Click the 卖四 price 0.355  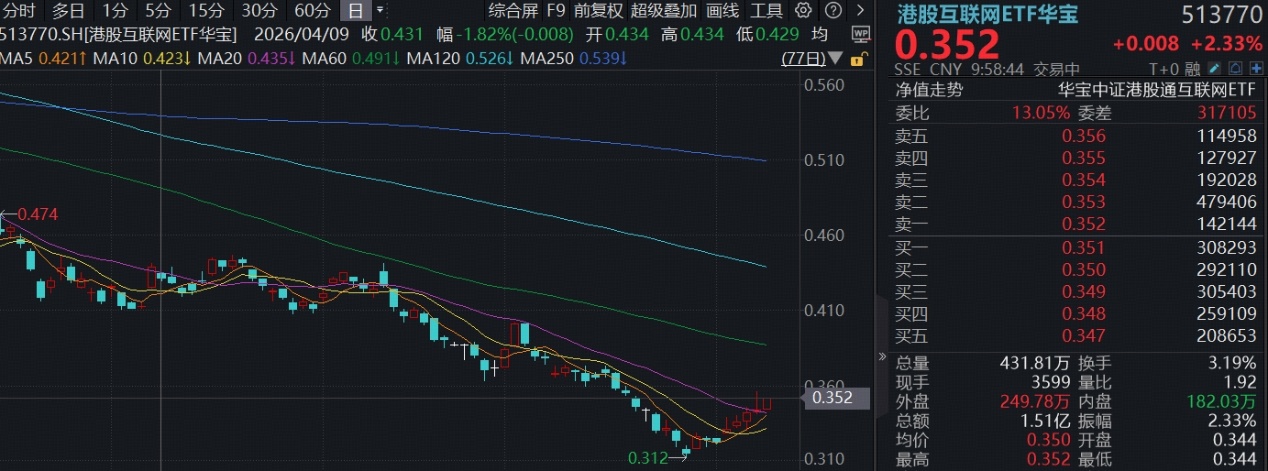click(1084, 158)
